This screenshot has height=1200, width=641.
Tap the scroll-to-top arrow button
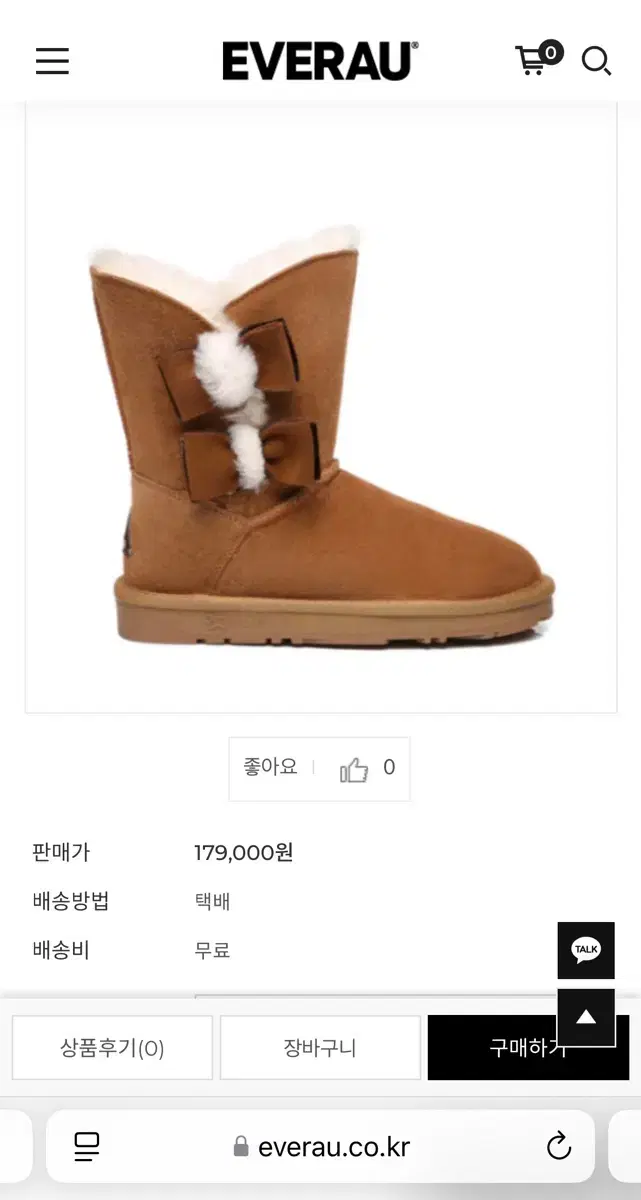click(586, 1018)
